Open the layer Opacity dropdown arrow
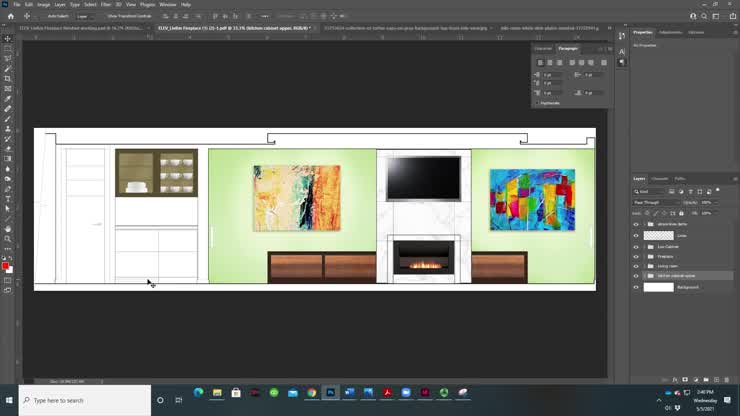740x416 pixels. click(x=716, y=203)
